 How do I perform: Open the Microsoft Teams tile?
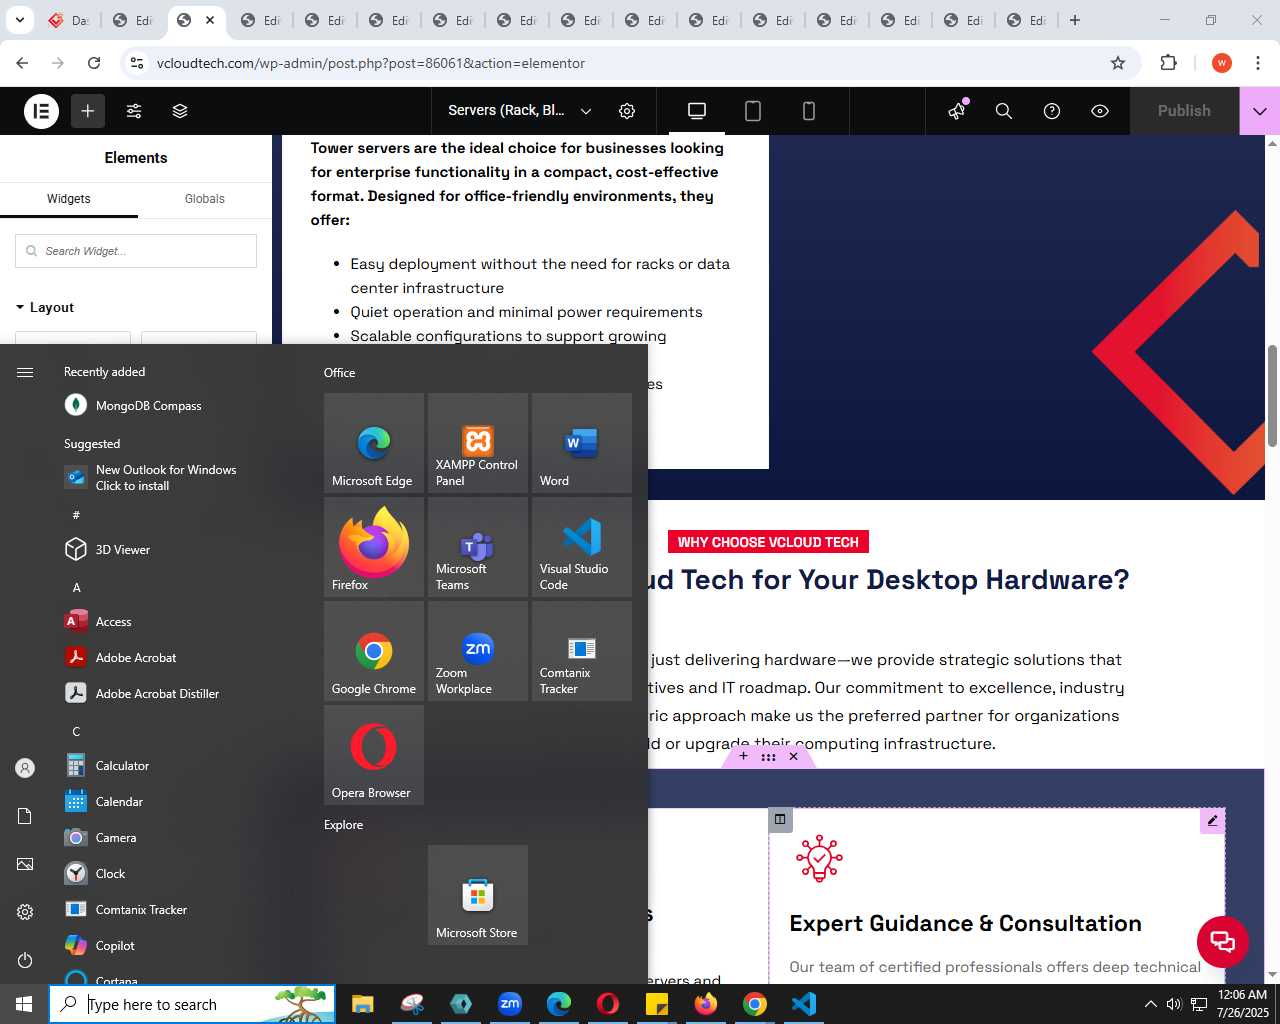pyautogui.click(x=478, y=547)
